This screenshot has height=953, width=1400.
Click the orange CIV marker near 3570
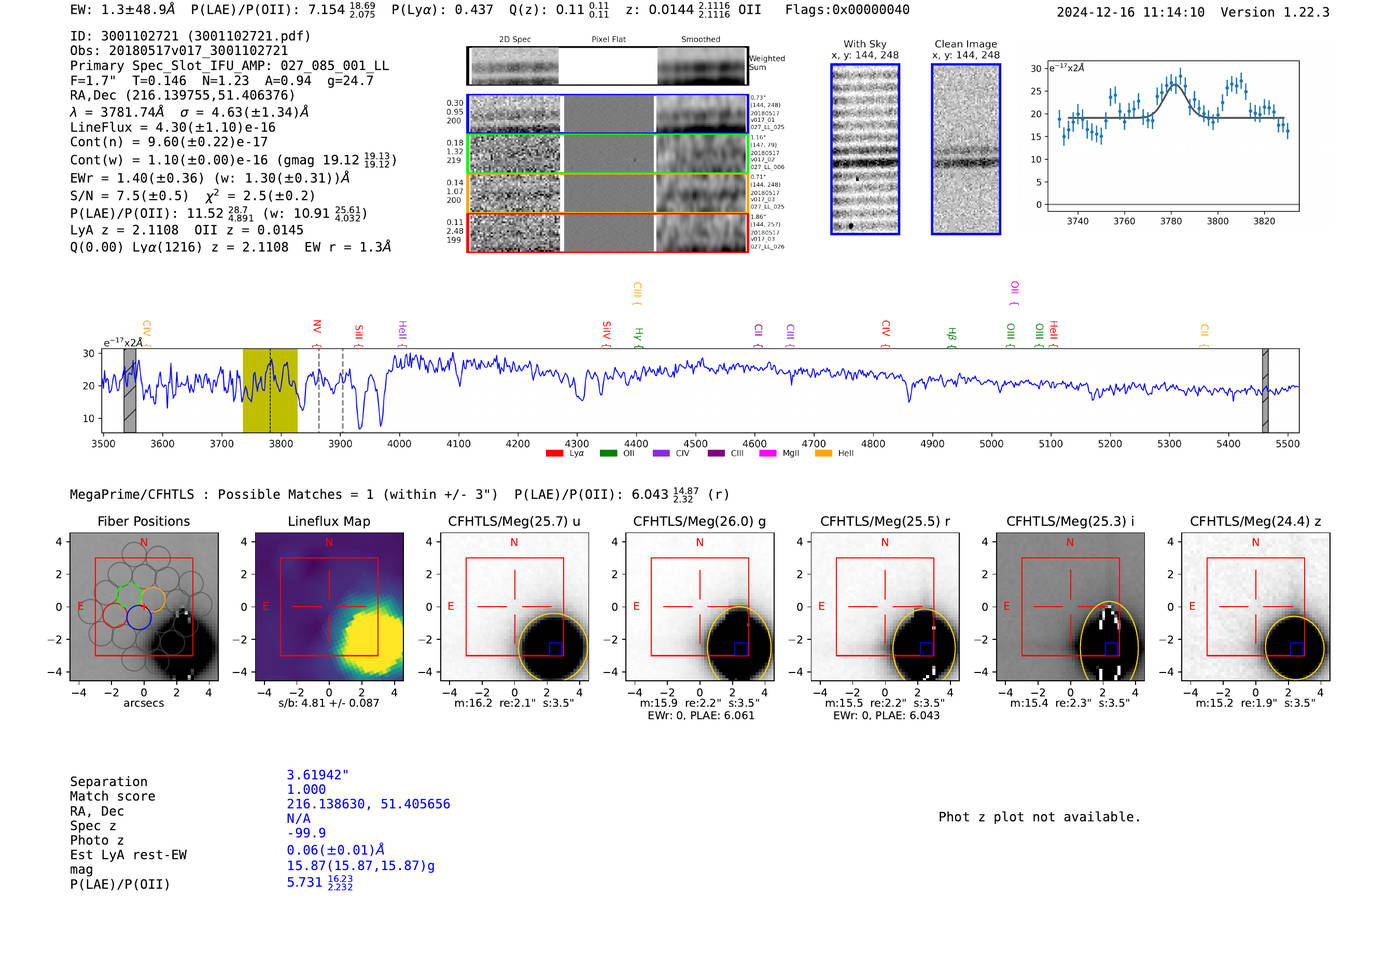point(146,333)
